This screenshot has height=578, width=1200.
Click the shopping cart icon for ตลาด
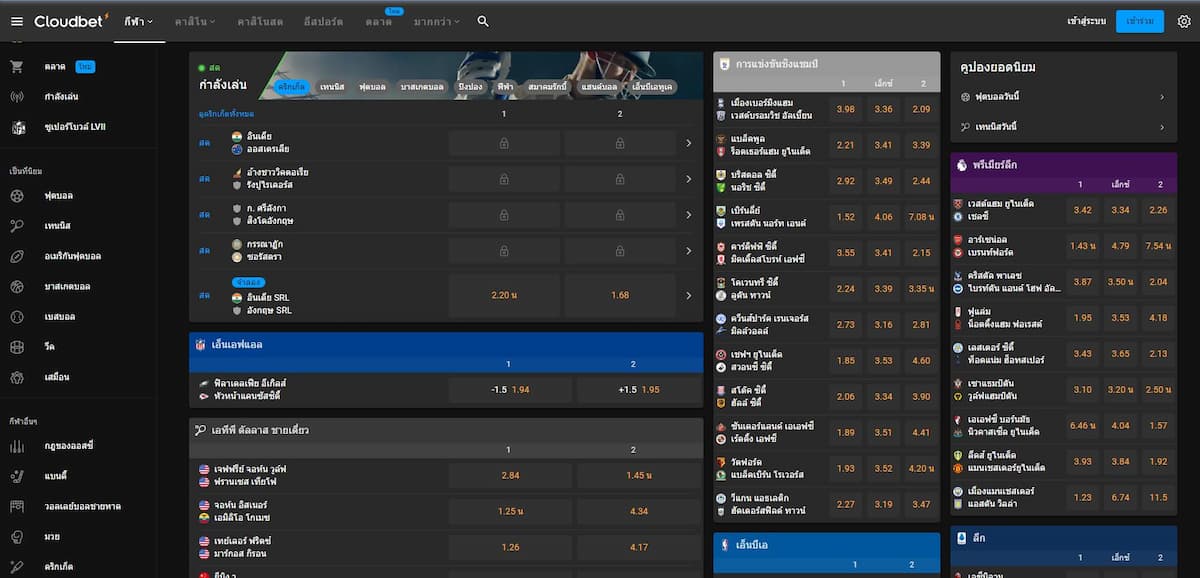(x=17, y=67)
